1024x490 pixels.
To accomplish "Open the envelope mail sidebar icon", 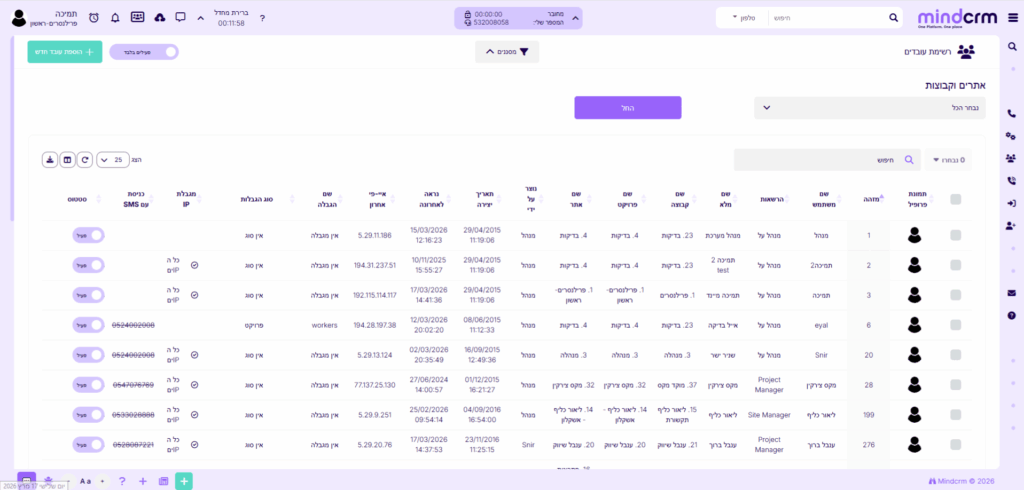I will click(x=1012, y=293).
